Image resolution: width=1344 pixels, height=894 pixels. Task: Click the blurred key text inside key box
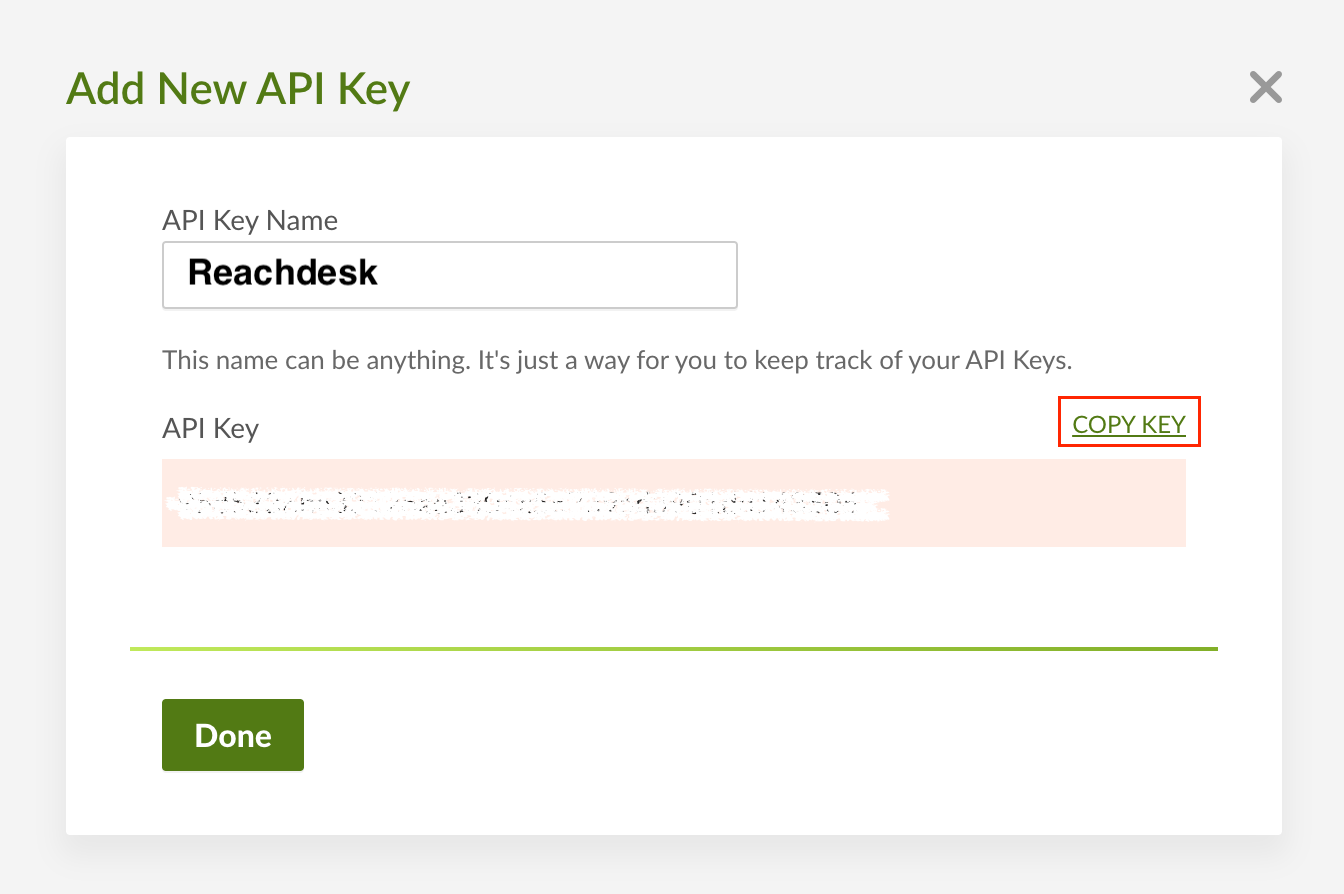click(530, 503)
